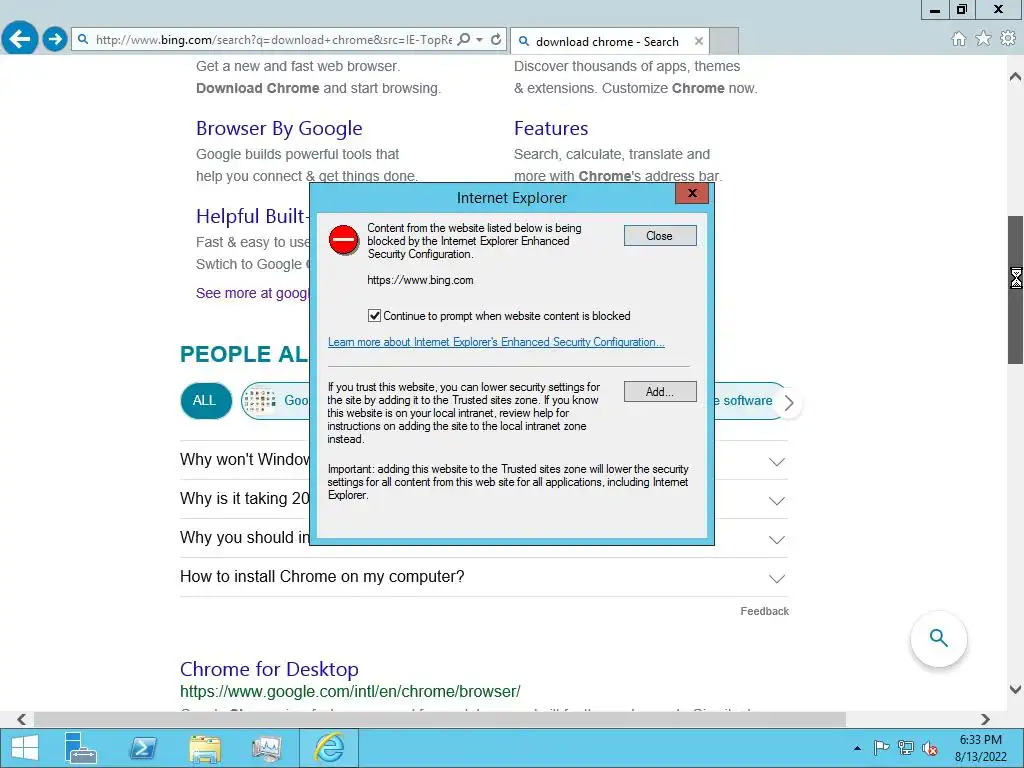Open the Home page icon

[958, 39]
